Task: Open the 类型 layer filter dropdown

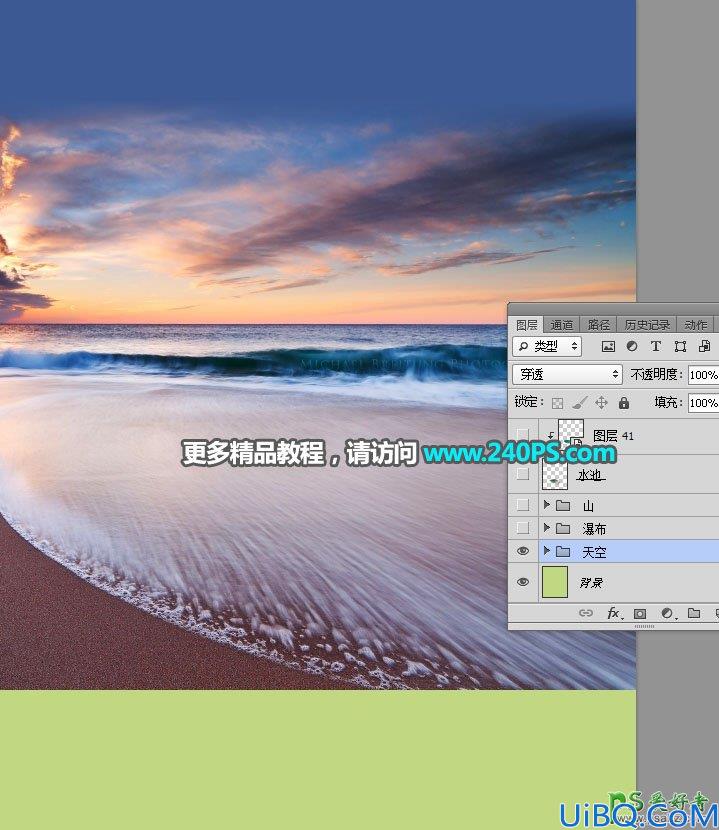Action: [547, 346]
